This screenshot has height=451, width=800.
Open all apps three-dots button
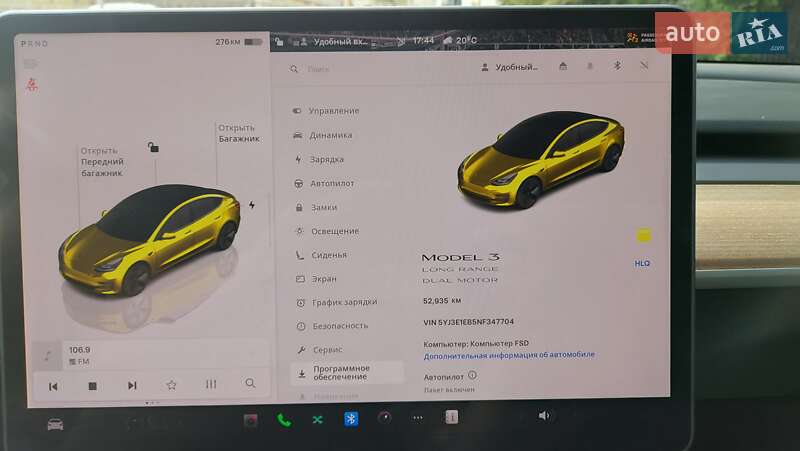(418, 417)
